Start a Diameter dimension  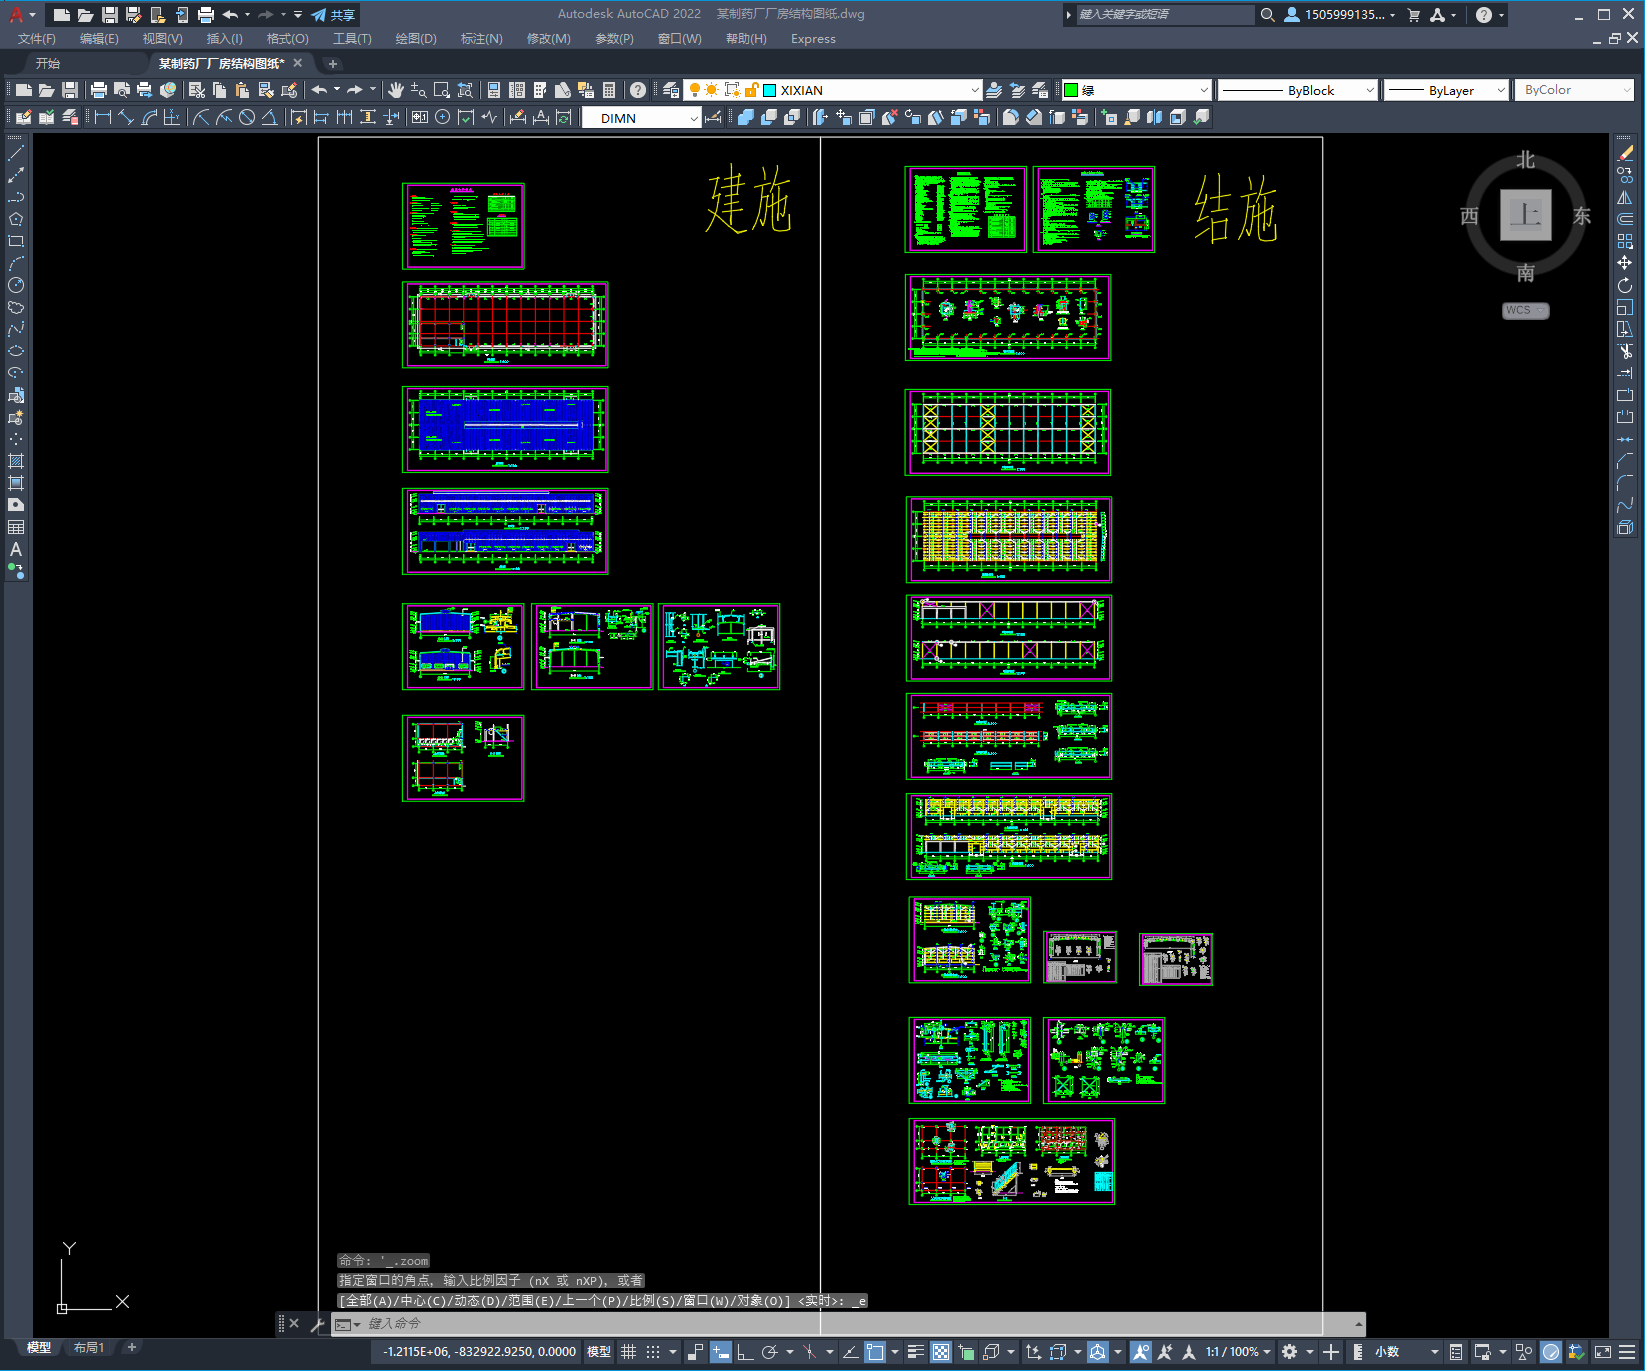(x=247, y=117)
